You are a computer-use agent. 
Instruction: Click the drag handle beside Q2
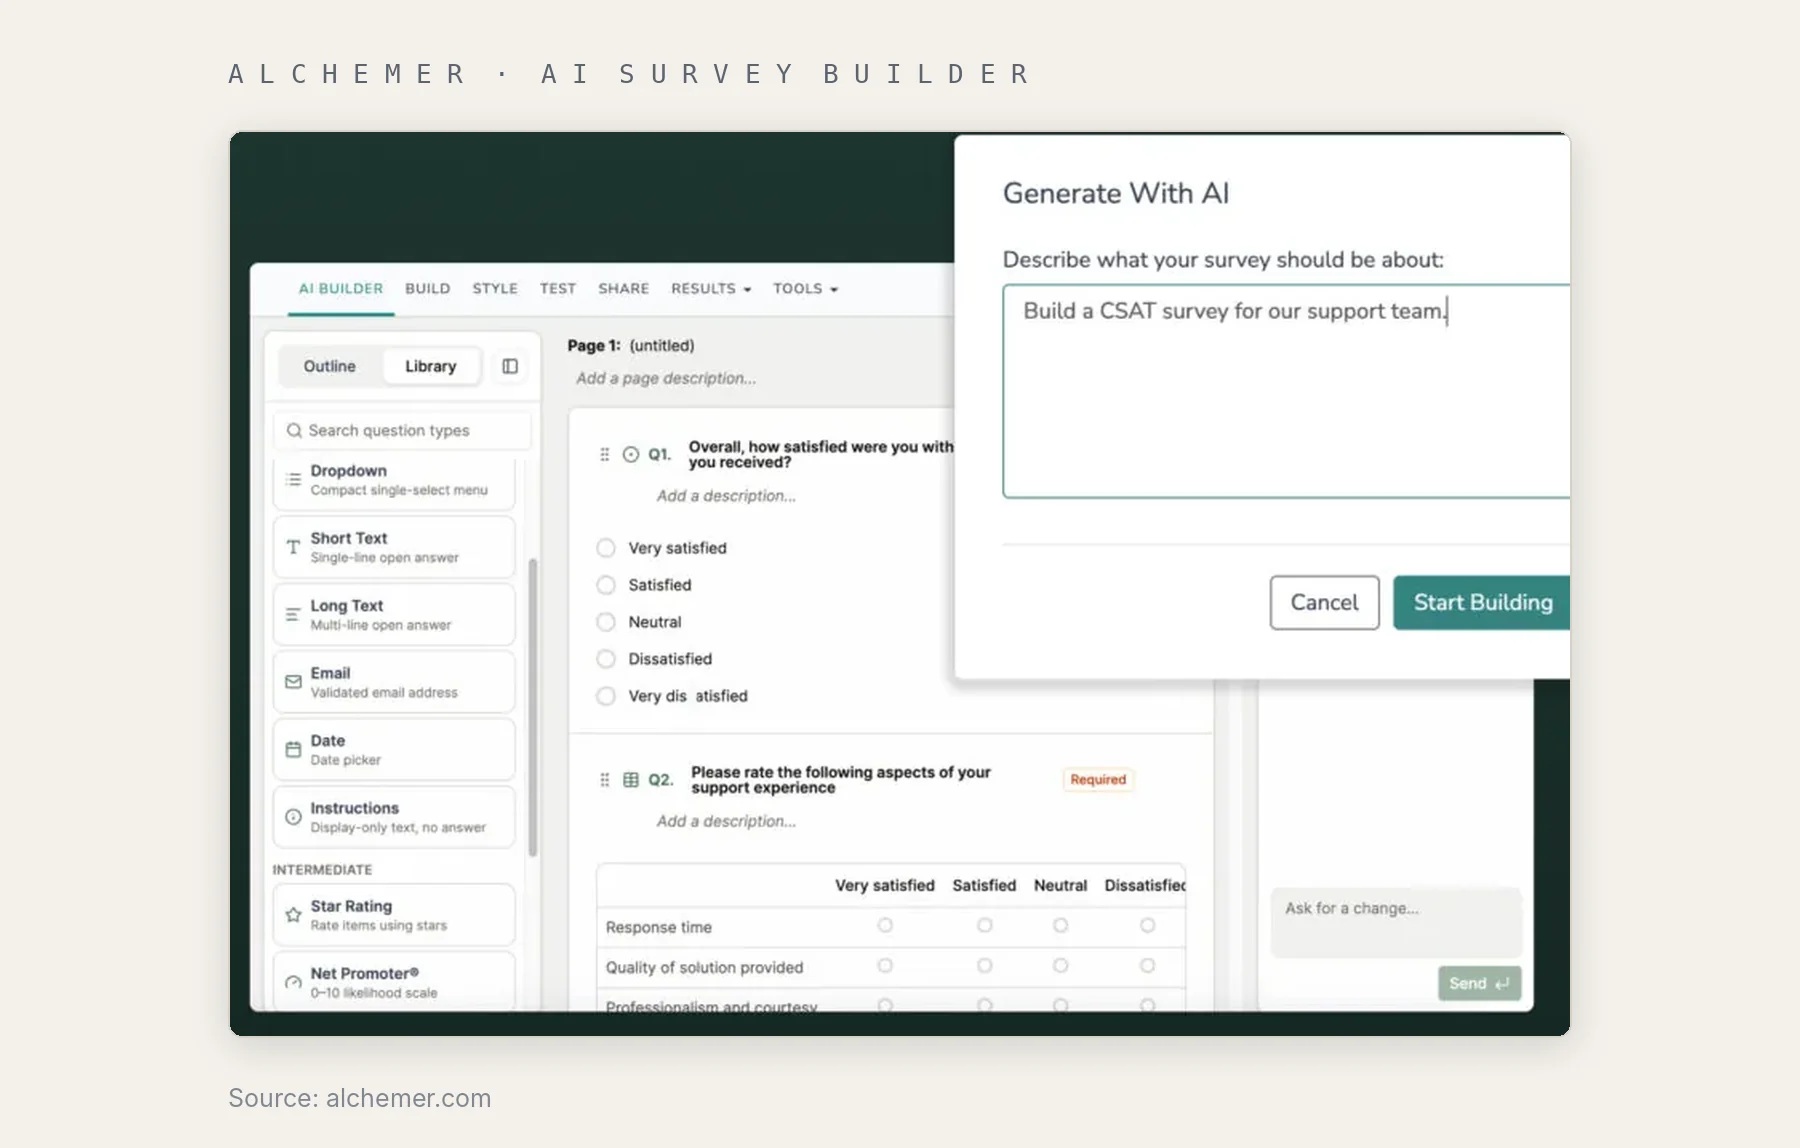point(604,780)
